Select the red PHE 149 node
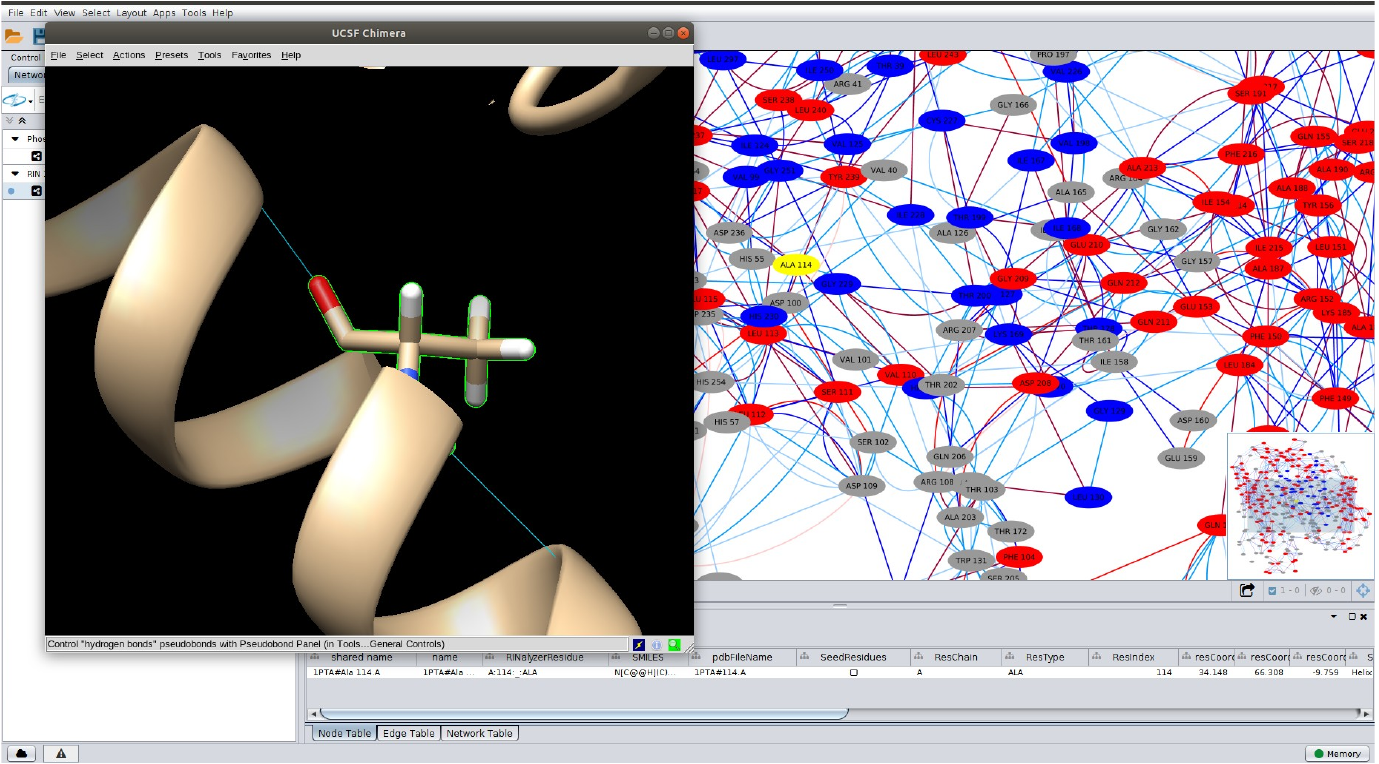1379x764 pixels. tap(1335, 398)
